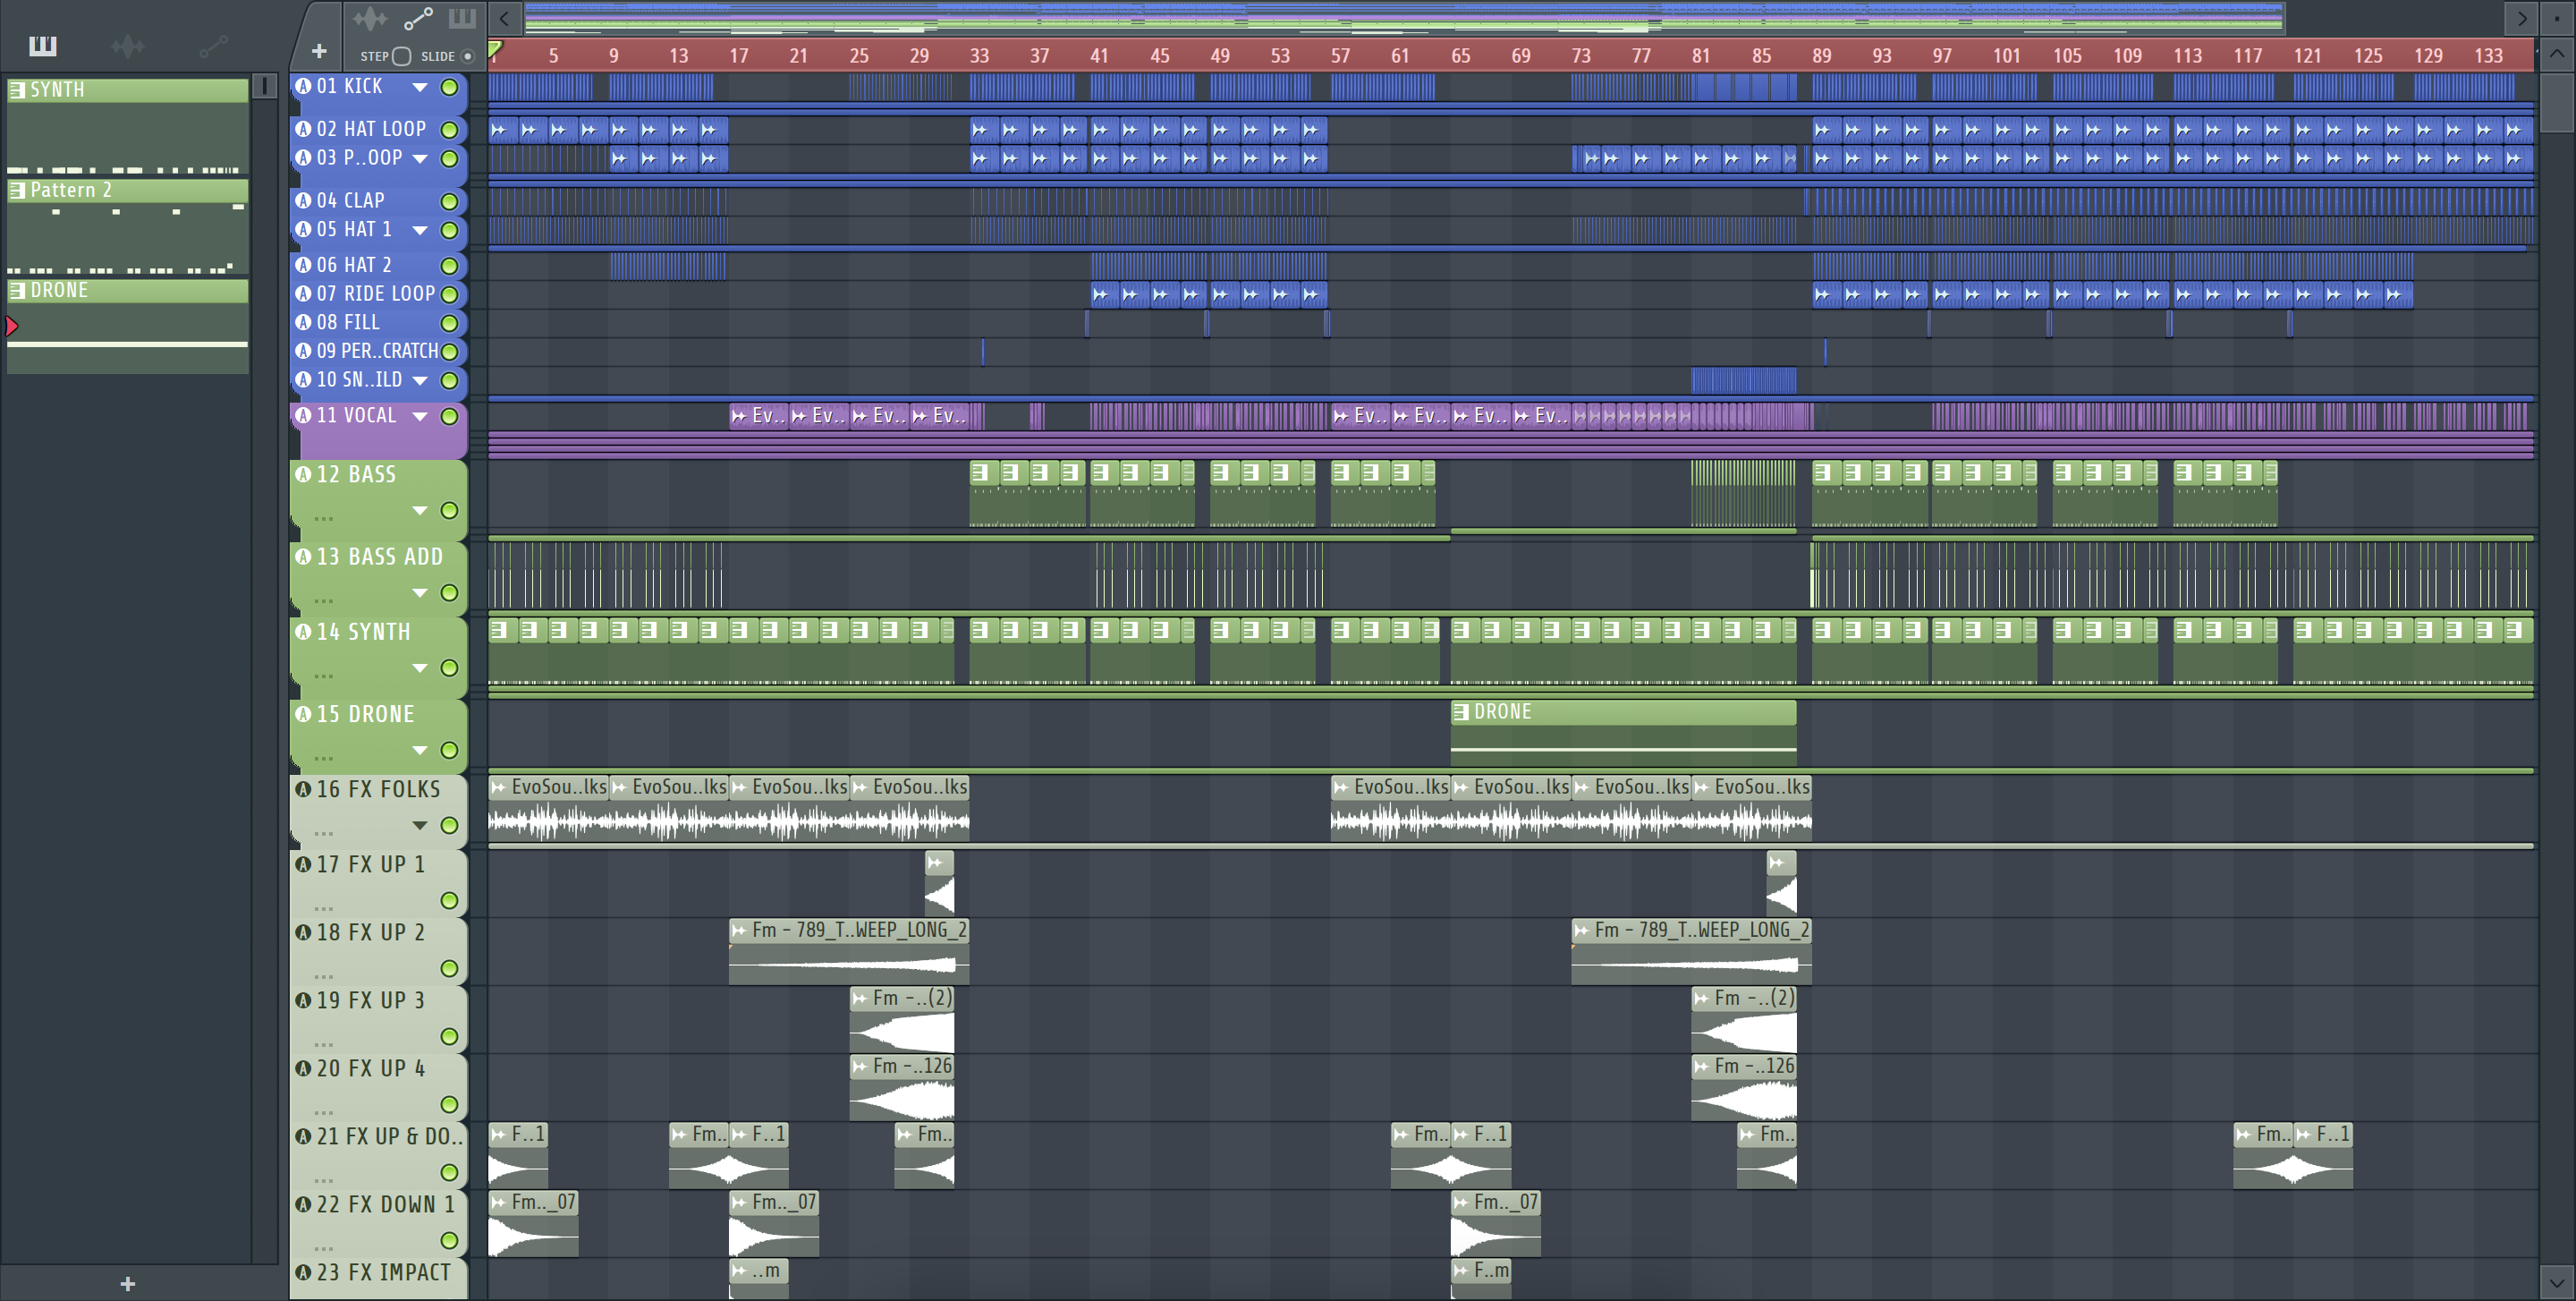Select Pattern 2 in the picker
Screen dimensions: 2576x1301
click(128, 227)
